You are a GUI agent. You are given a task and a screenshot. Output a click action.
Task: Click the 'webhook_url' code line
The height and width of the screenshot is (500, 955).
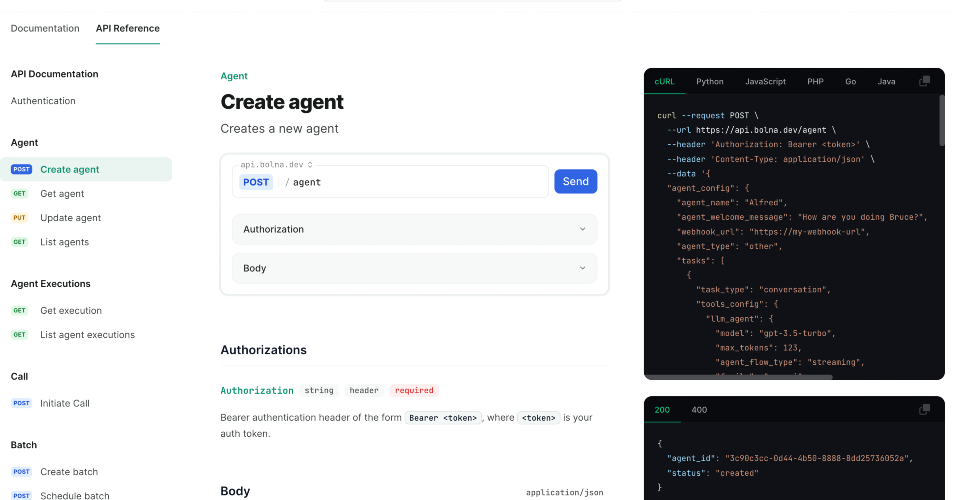[773, 232]
